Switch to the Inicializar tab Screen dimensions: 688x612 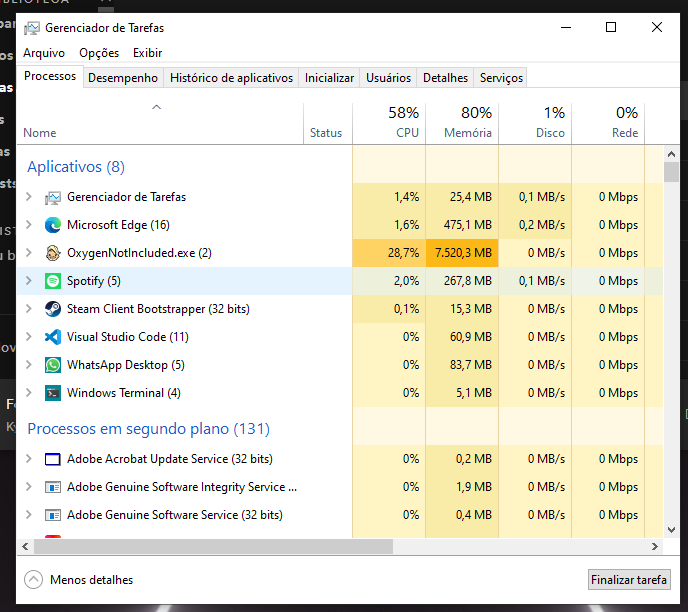point(329,78)
